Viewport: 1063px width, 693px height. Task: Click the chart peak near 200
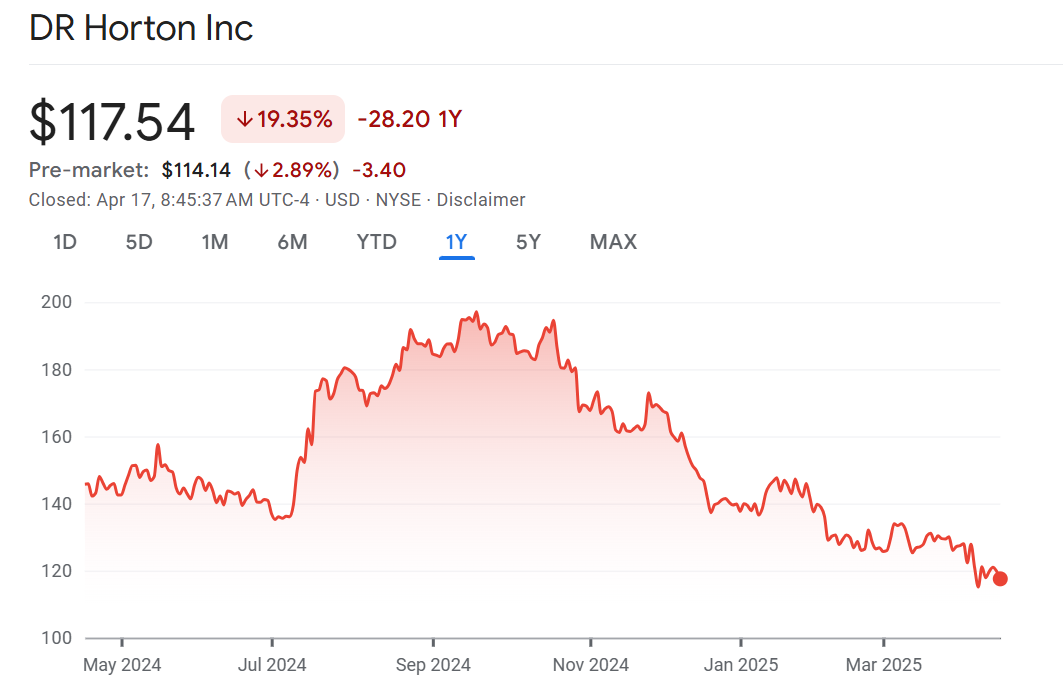click(x=476, y=313)
